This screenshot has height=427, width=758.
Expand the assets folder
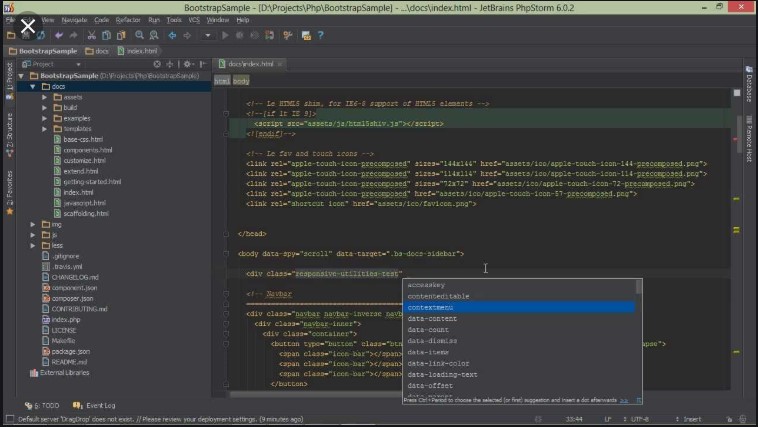44,97
